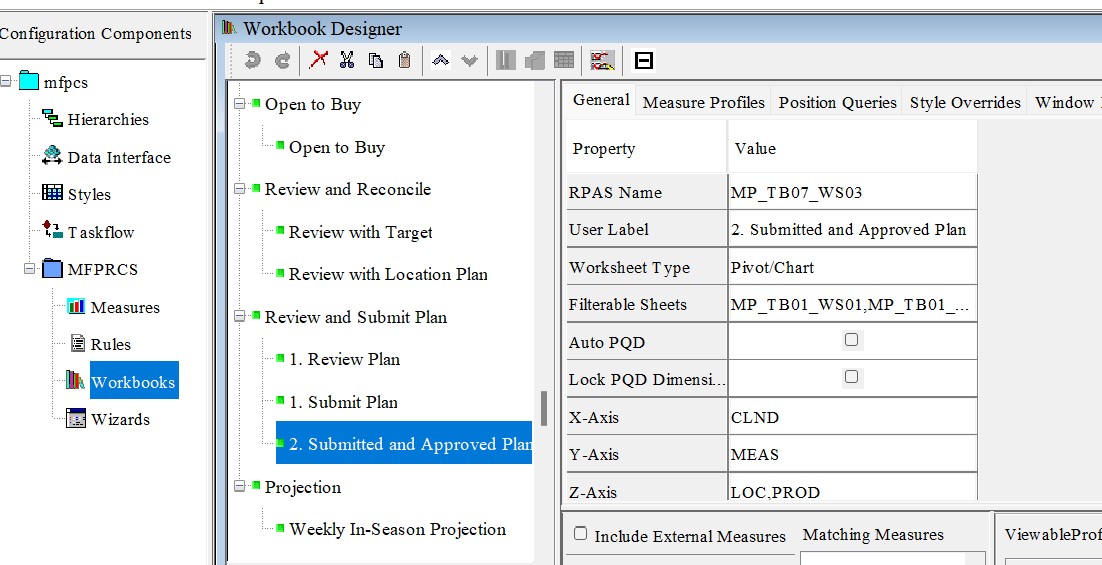Select Weekly In-Season Projection worksheet
This screenshot has width=1102, height=565.
(x=397, y=529)
